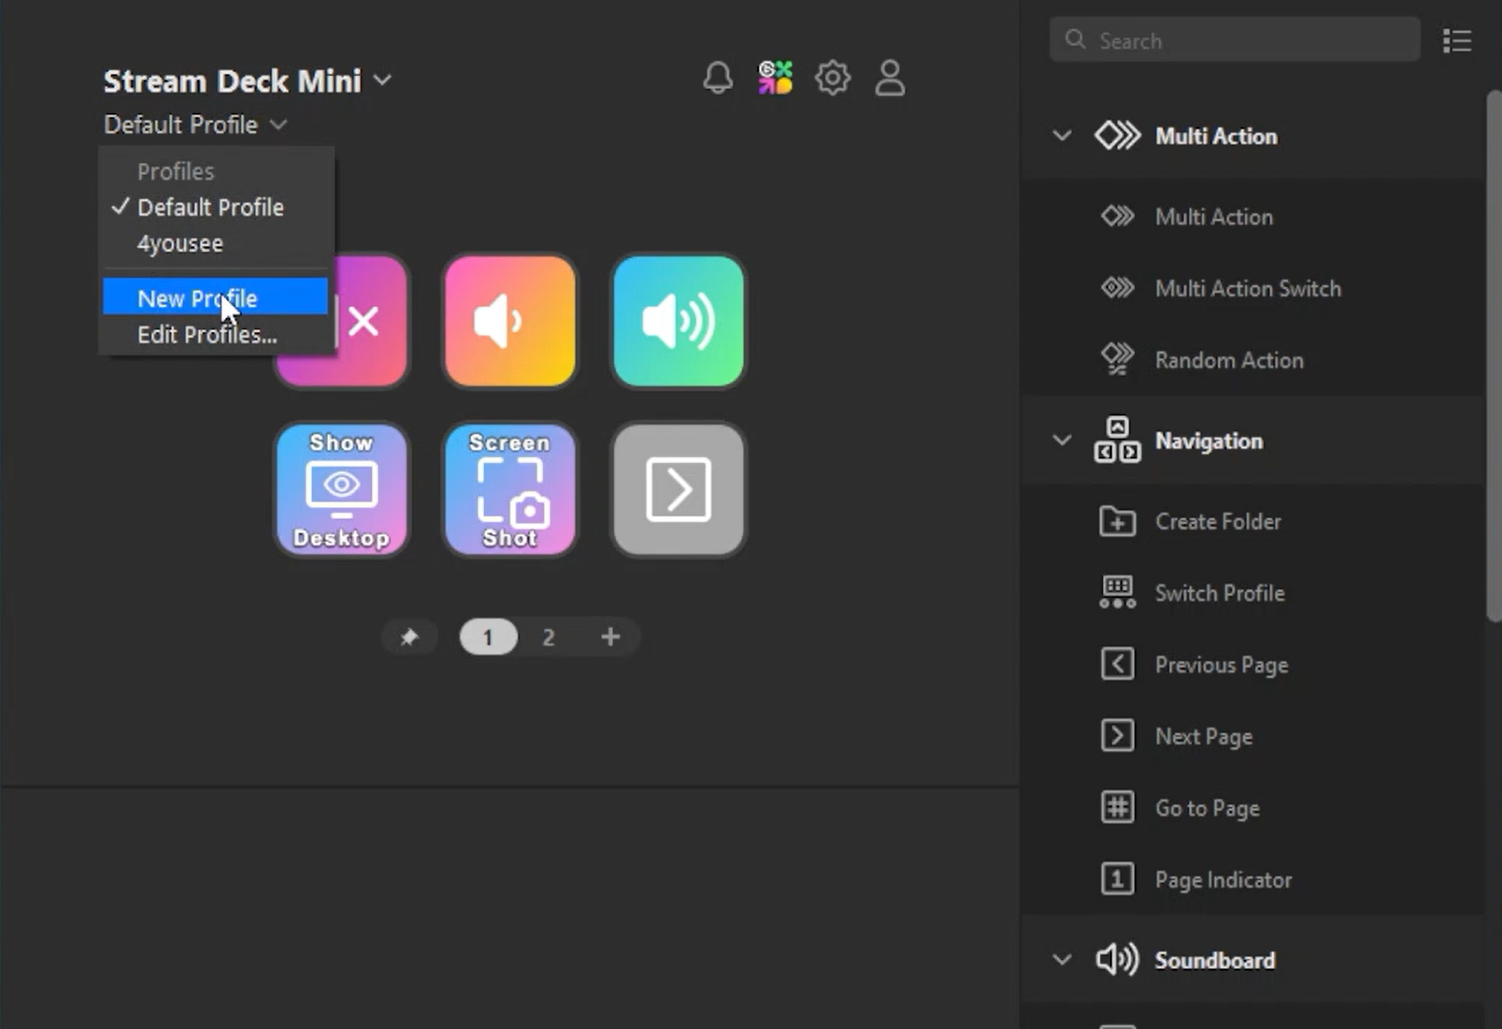Click the Next Page action icon
Viewport: 1502px width, 1029px height.
tap(1117, 736)
